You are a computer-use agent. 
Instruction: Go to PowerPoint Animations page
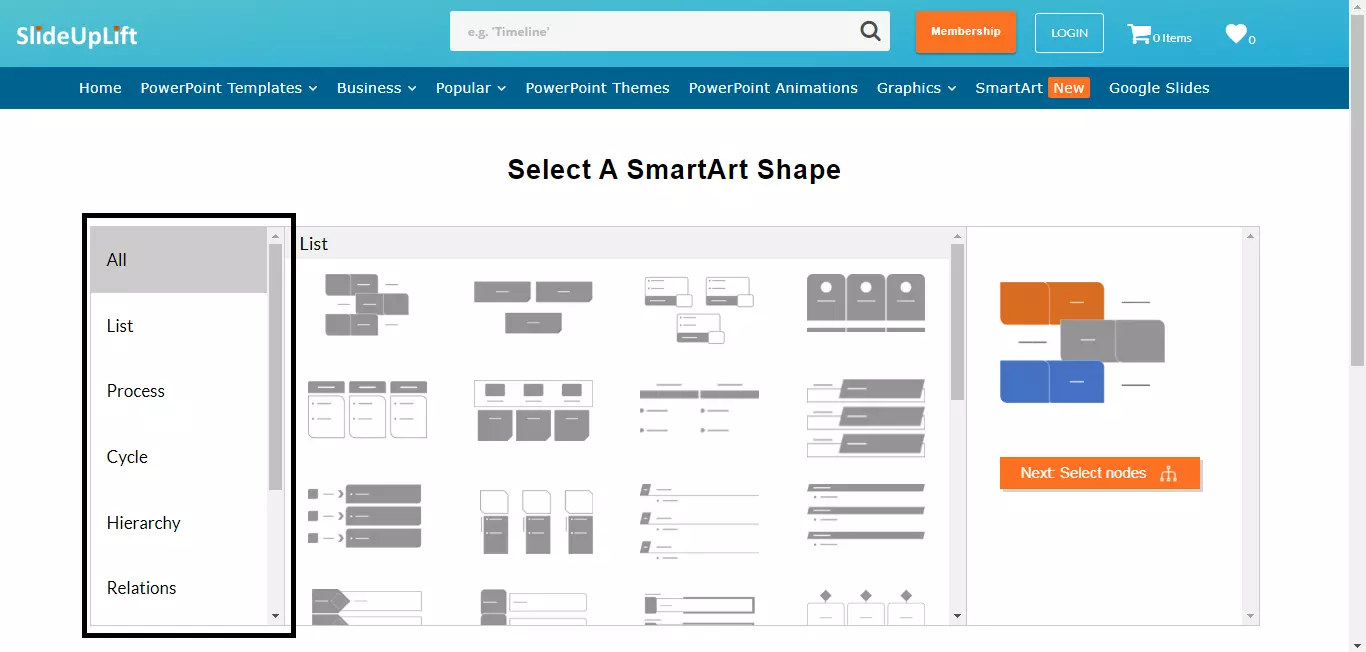pos(773,88)
